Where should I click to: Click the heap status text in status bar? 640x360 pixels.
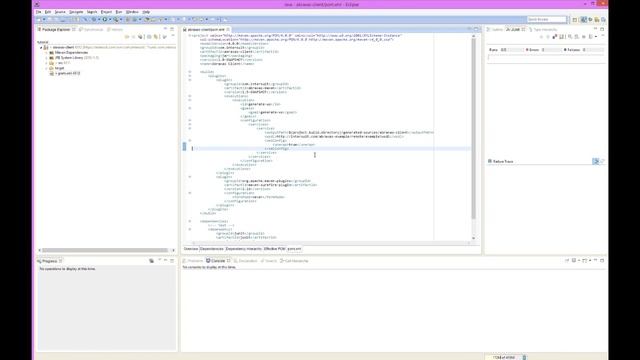[x=504, y=357]
